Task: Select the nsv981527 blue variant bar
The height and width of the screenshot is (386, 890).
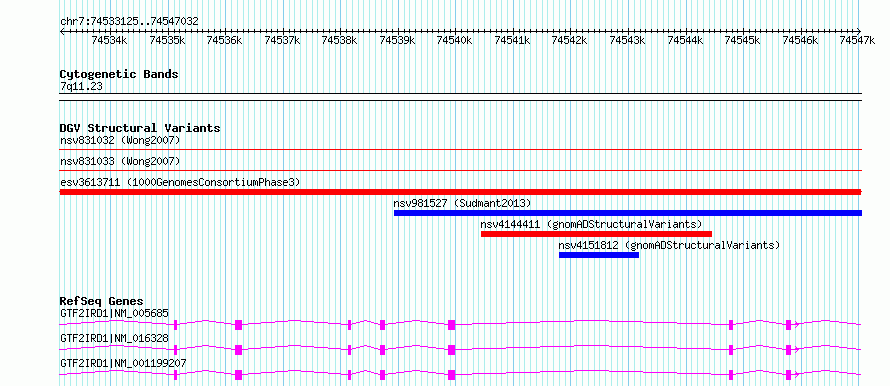Action: [x=628, y=213]
